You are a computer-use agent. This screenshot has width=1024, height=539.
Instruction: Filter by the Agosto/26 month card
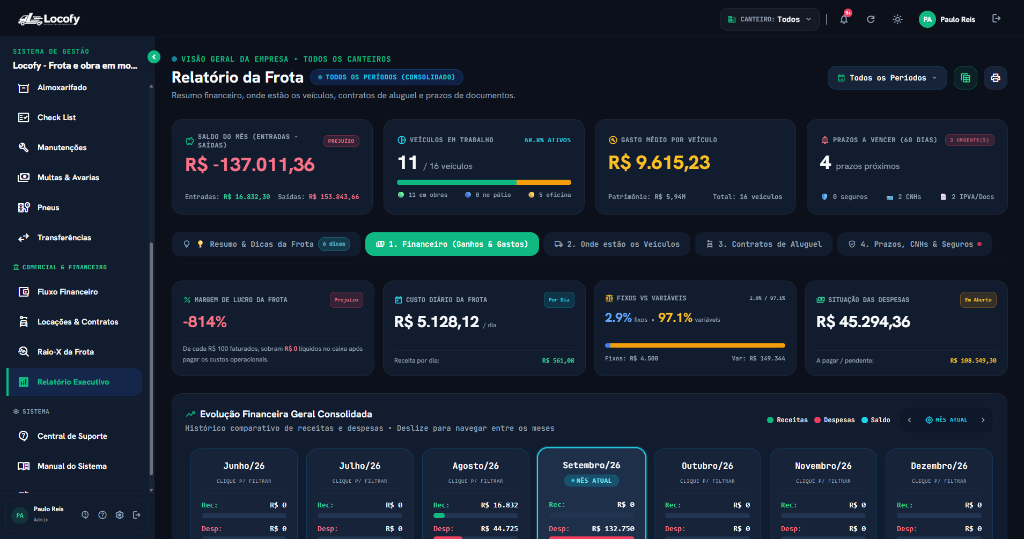475,494
